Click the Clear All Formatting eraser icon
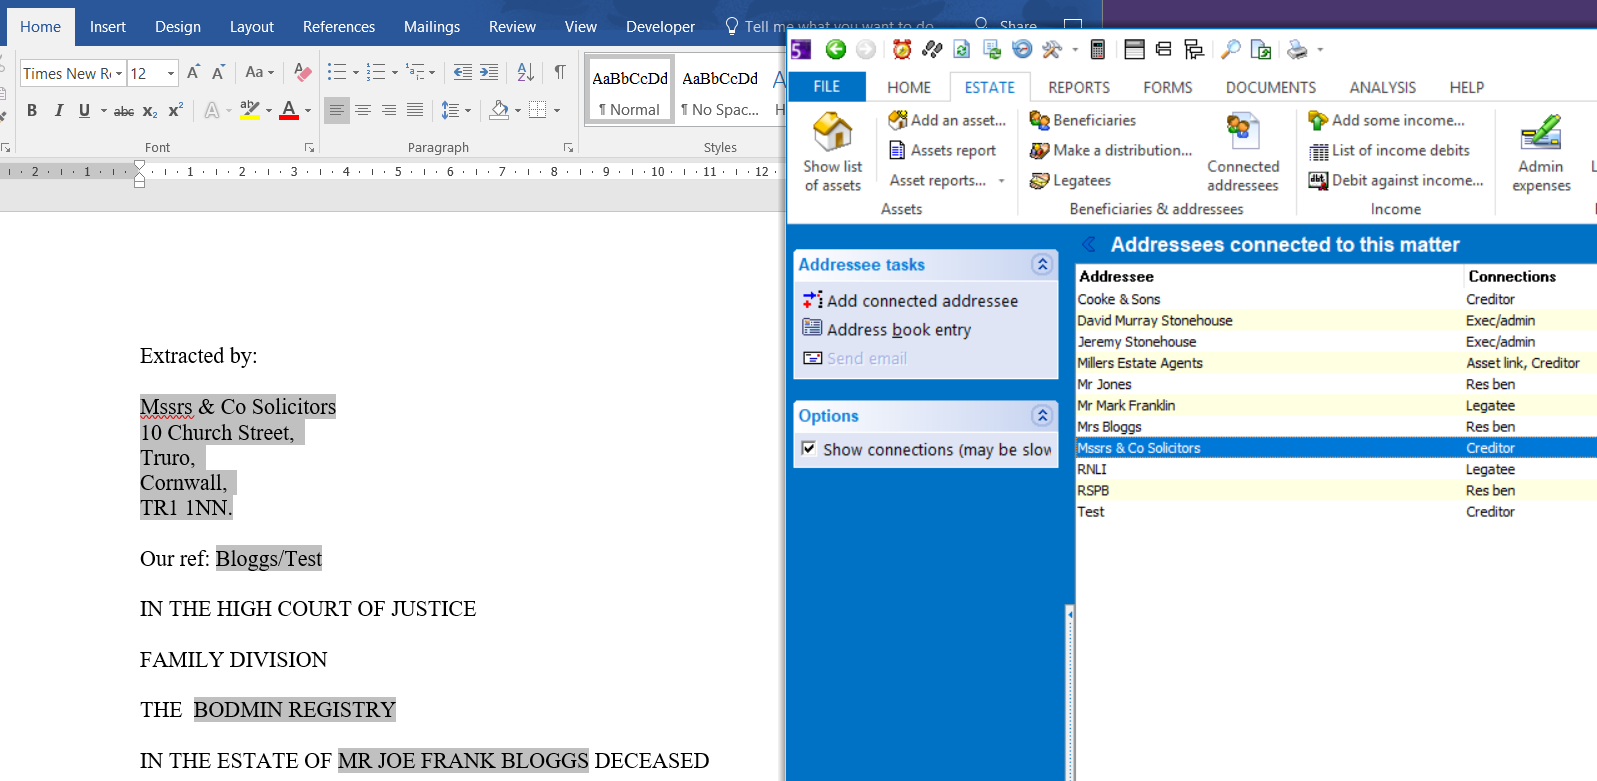 [x=302, y=72]
